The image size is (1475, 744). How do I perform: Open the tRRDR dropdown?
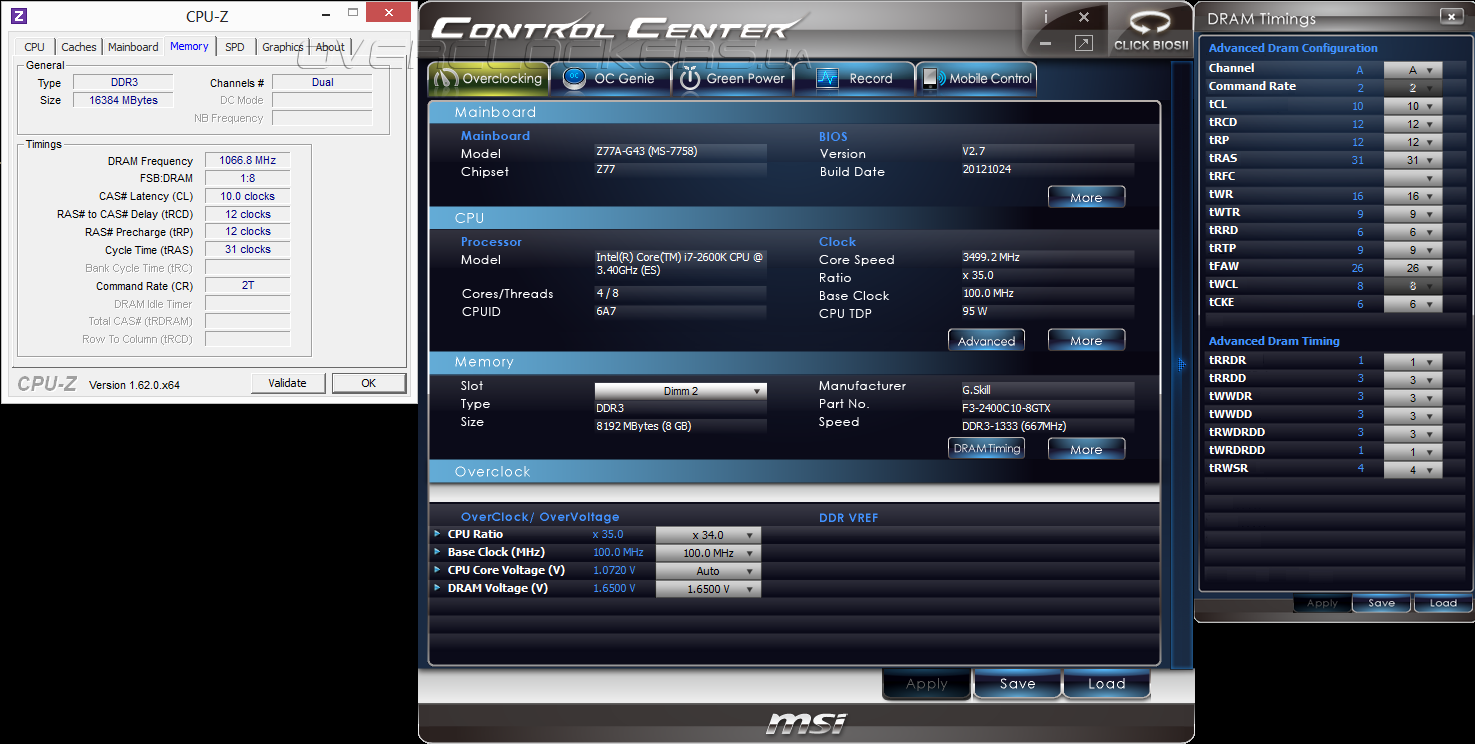click(1413, 362)
